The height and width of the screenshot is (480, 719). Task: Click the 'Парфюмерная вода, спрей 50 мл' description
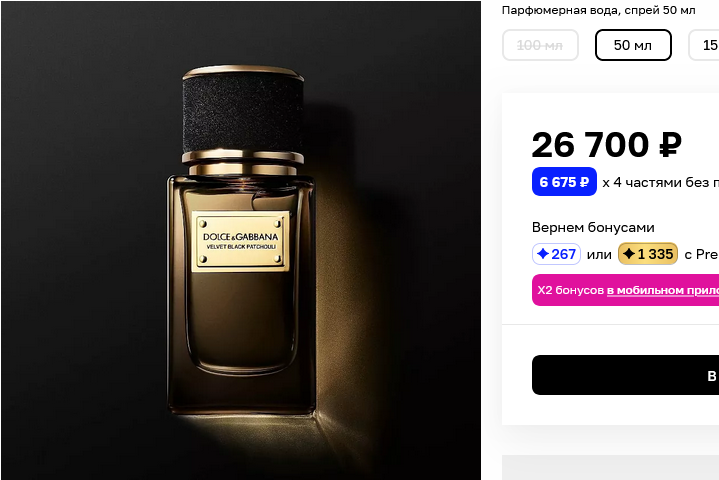598,10
